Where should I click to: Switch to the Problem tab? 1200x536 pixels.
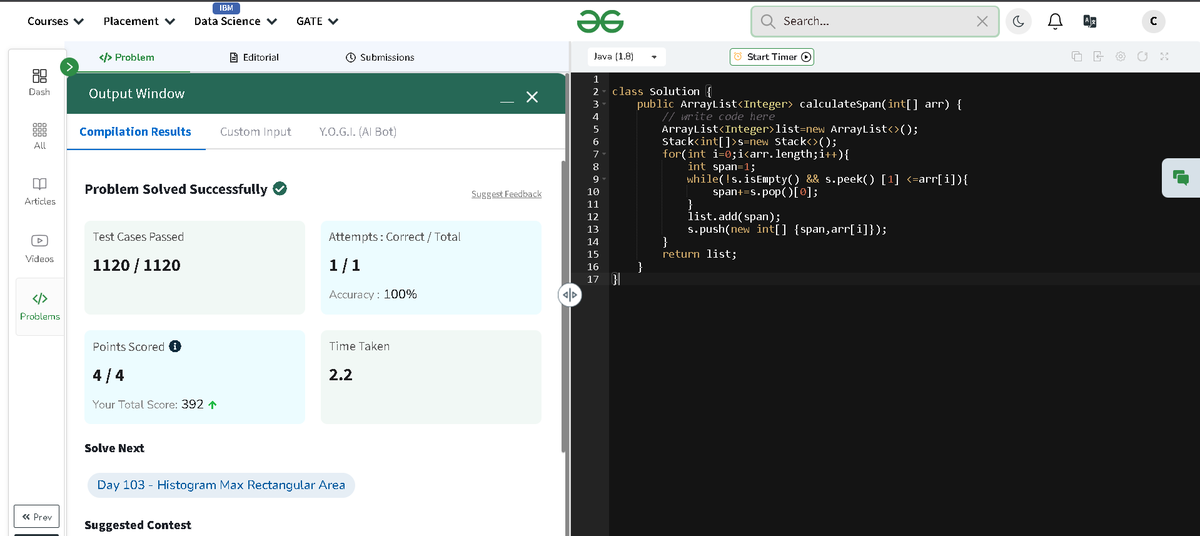point(127,58)
